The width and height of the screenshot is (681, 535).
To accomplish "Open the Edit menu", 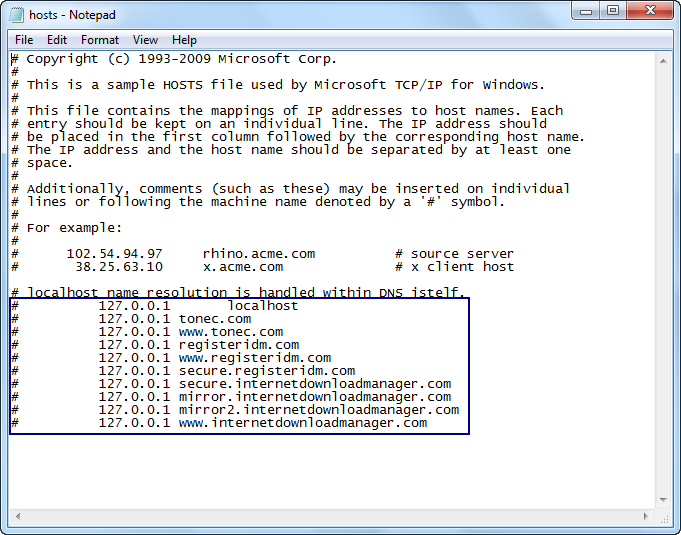I will [x=56, y=40].
